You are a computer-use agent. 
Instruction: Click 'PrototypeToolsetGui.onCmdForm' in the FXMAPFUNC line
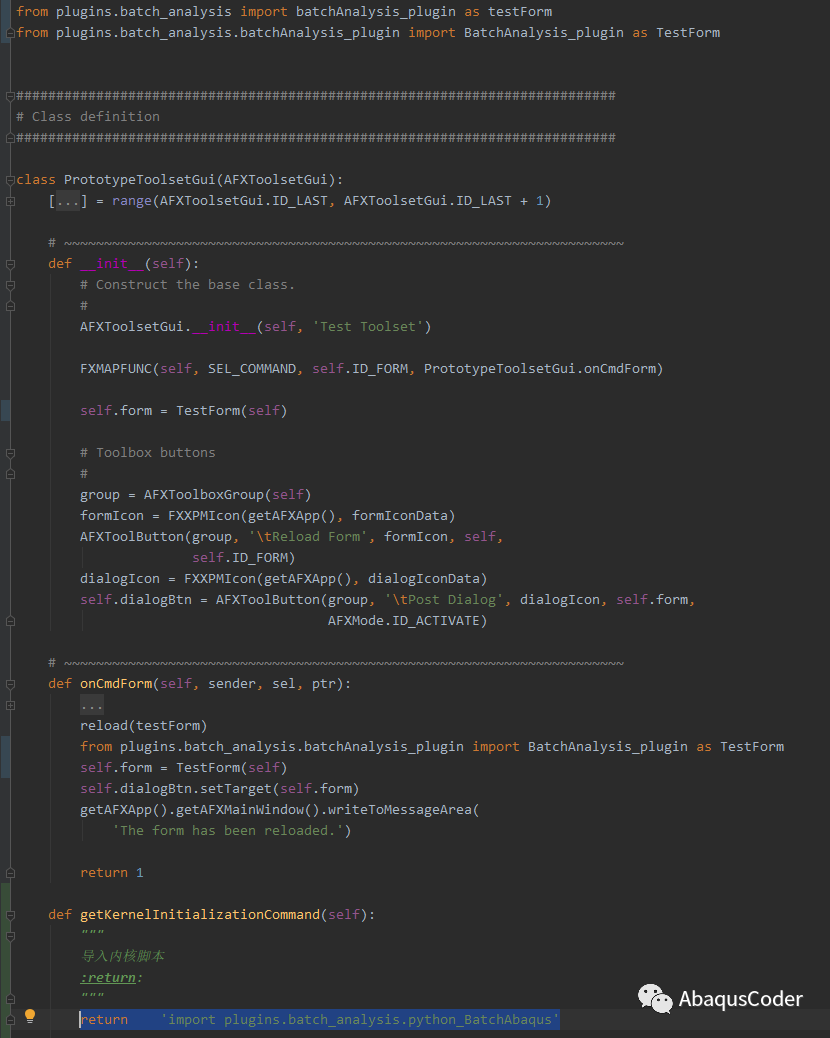[x=539, y=369]
